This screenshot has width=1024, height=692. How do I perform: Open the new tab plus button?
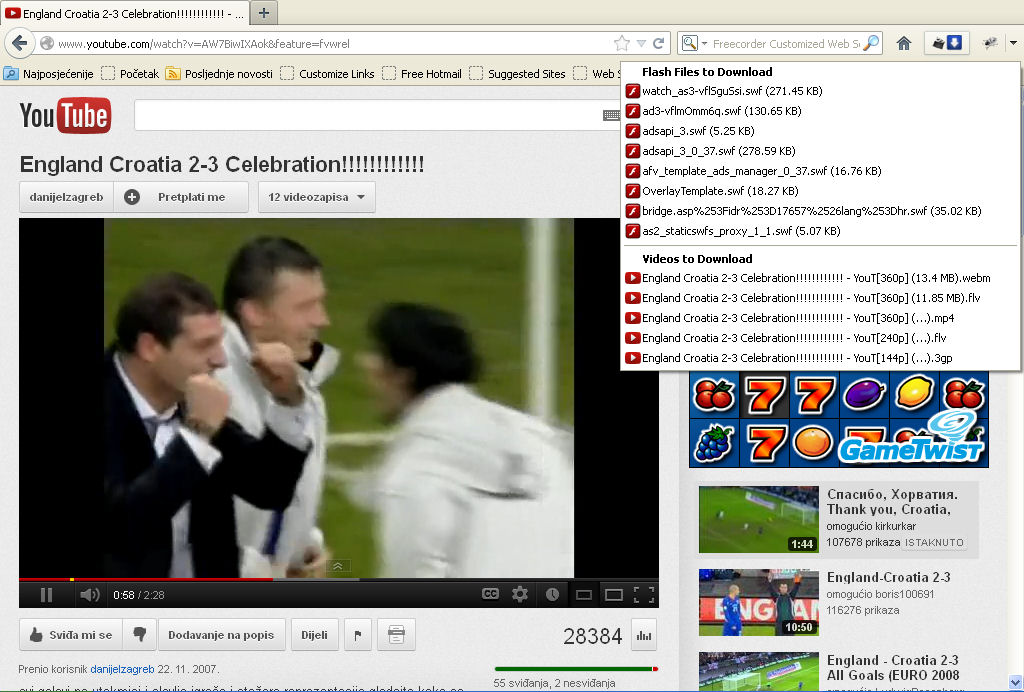tap(264, 13)
